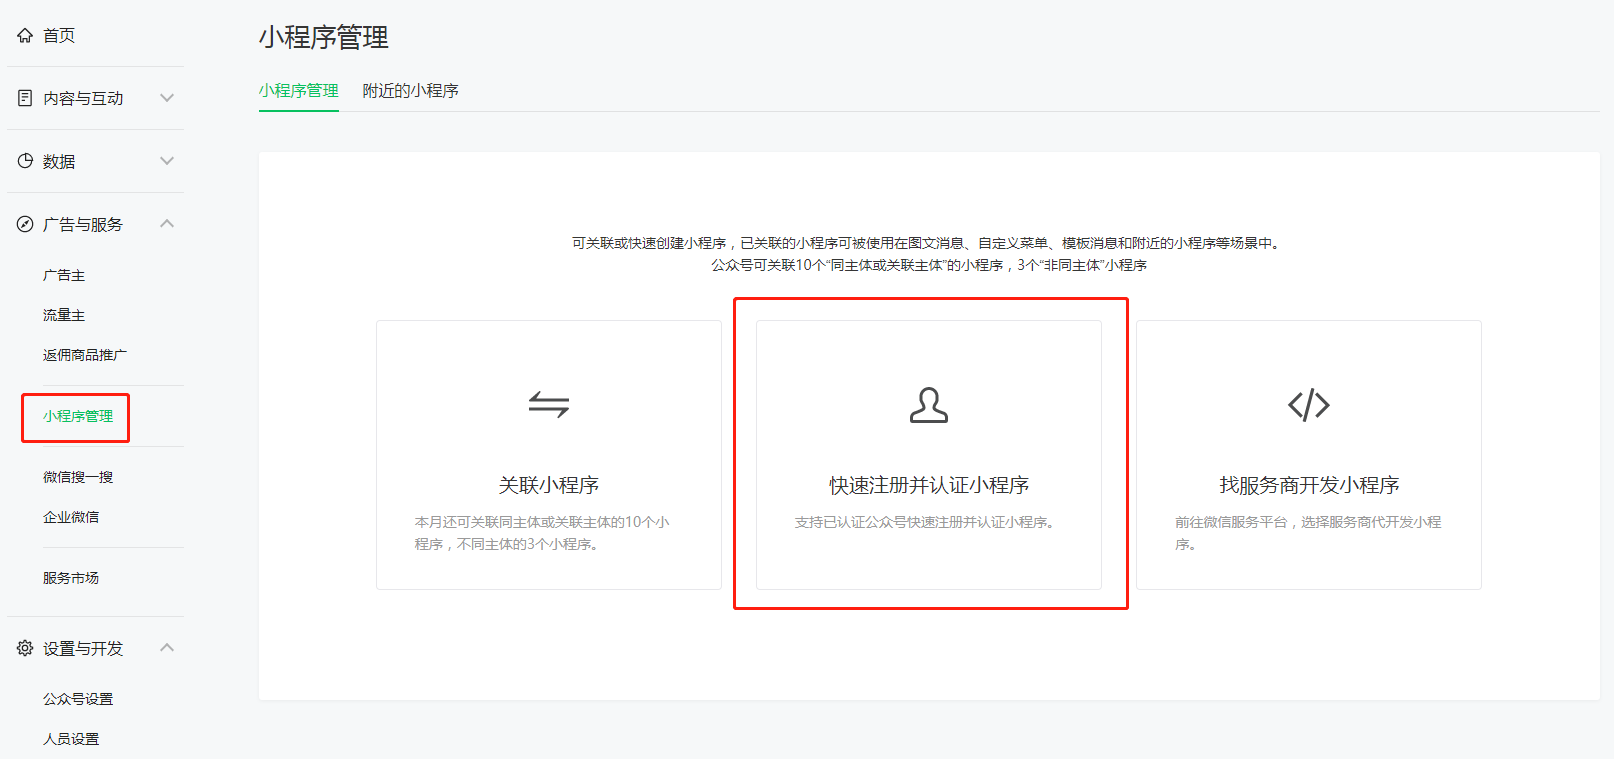Expand the 数据 section chevron
Screen dimensions: 1614x759
pyautogui.click(x=167, y=161)
